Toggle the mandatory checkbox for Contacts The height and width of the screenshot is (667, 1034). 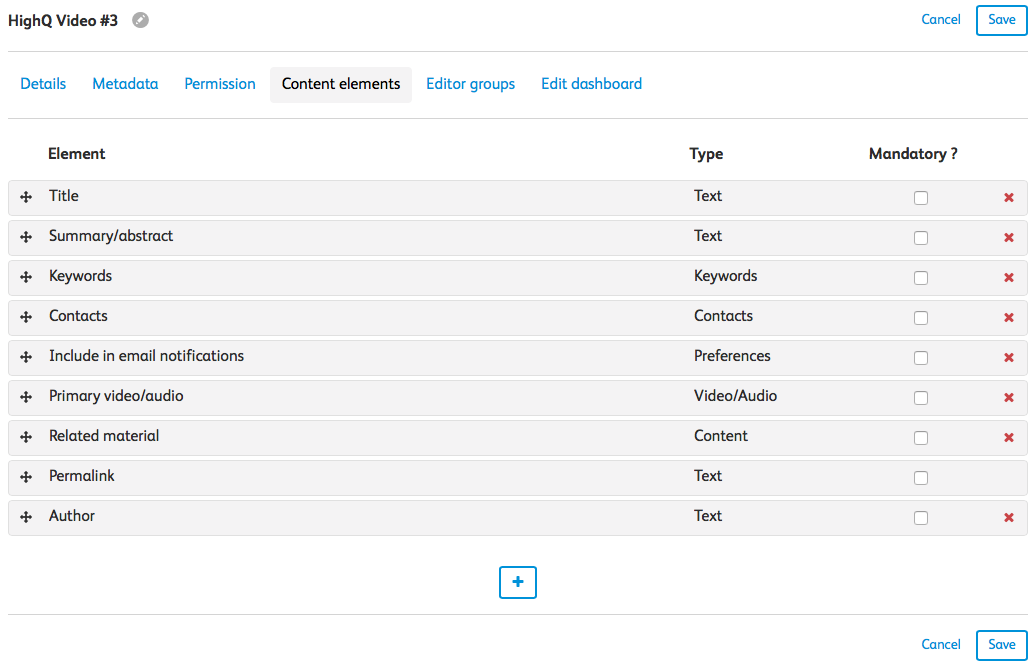pos(921,318)
